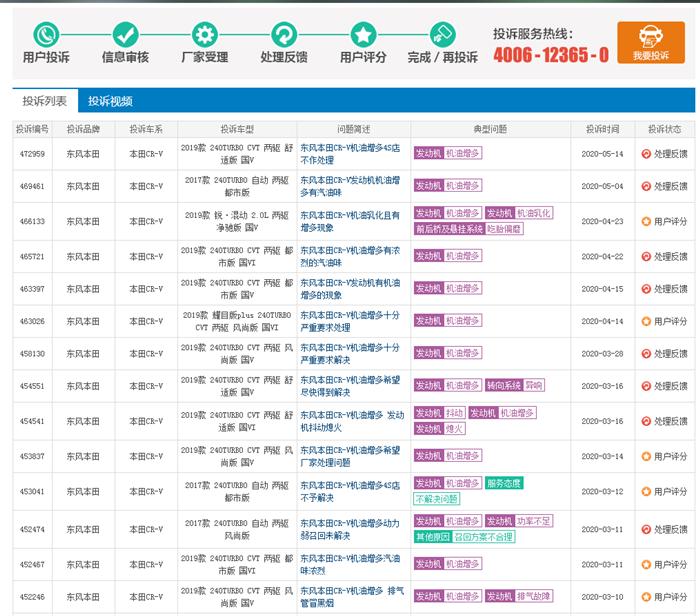The image size is (700, 616).
Task: Open complaint 东风本田CR-V发动机机油增多有汽油味
Action: click(x=350, y=186)
